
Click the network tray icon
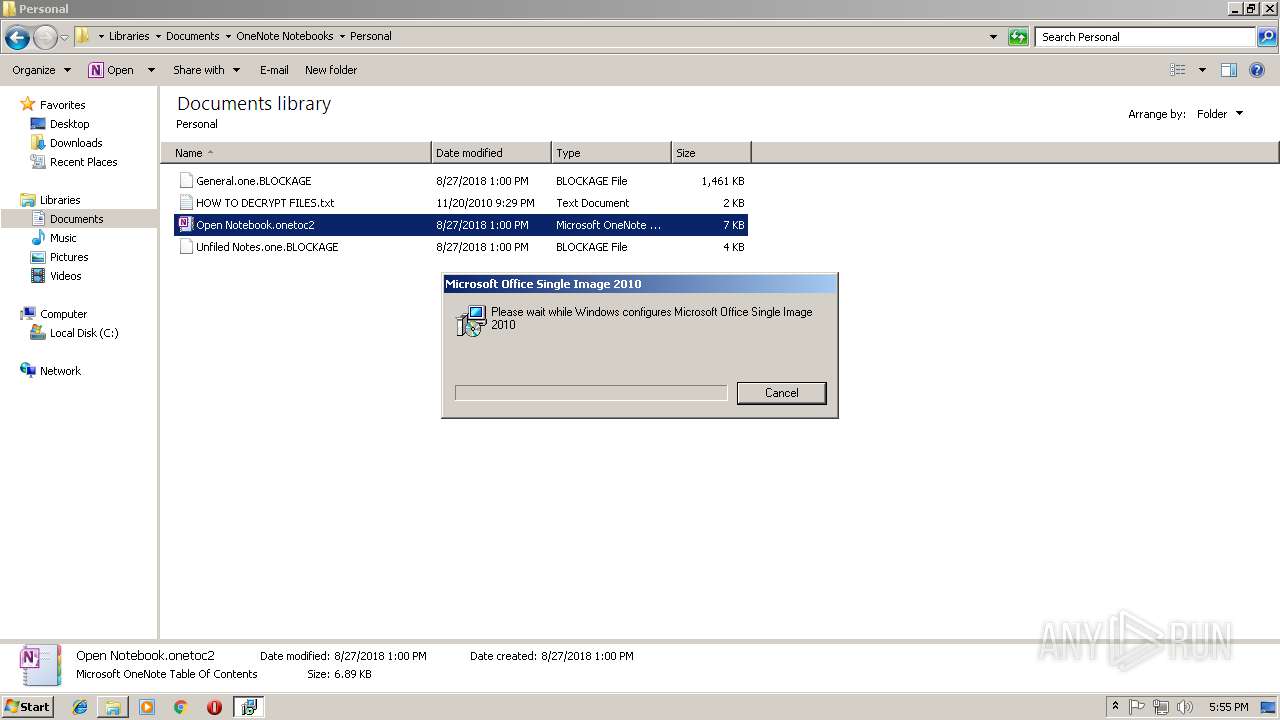click(1161, 707)
